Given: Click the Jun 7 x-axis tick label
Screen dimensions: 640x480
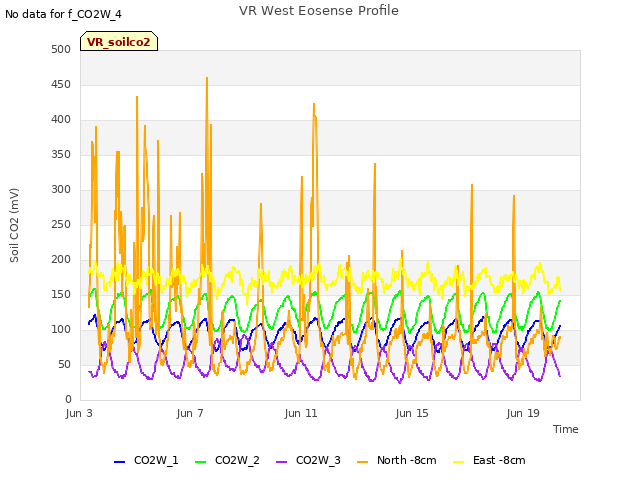Looking at the screenshot, I should (190, 413).
